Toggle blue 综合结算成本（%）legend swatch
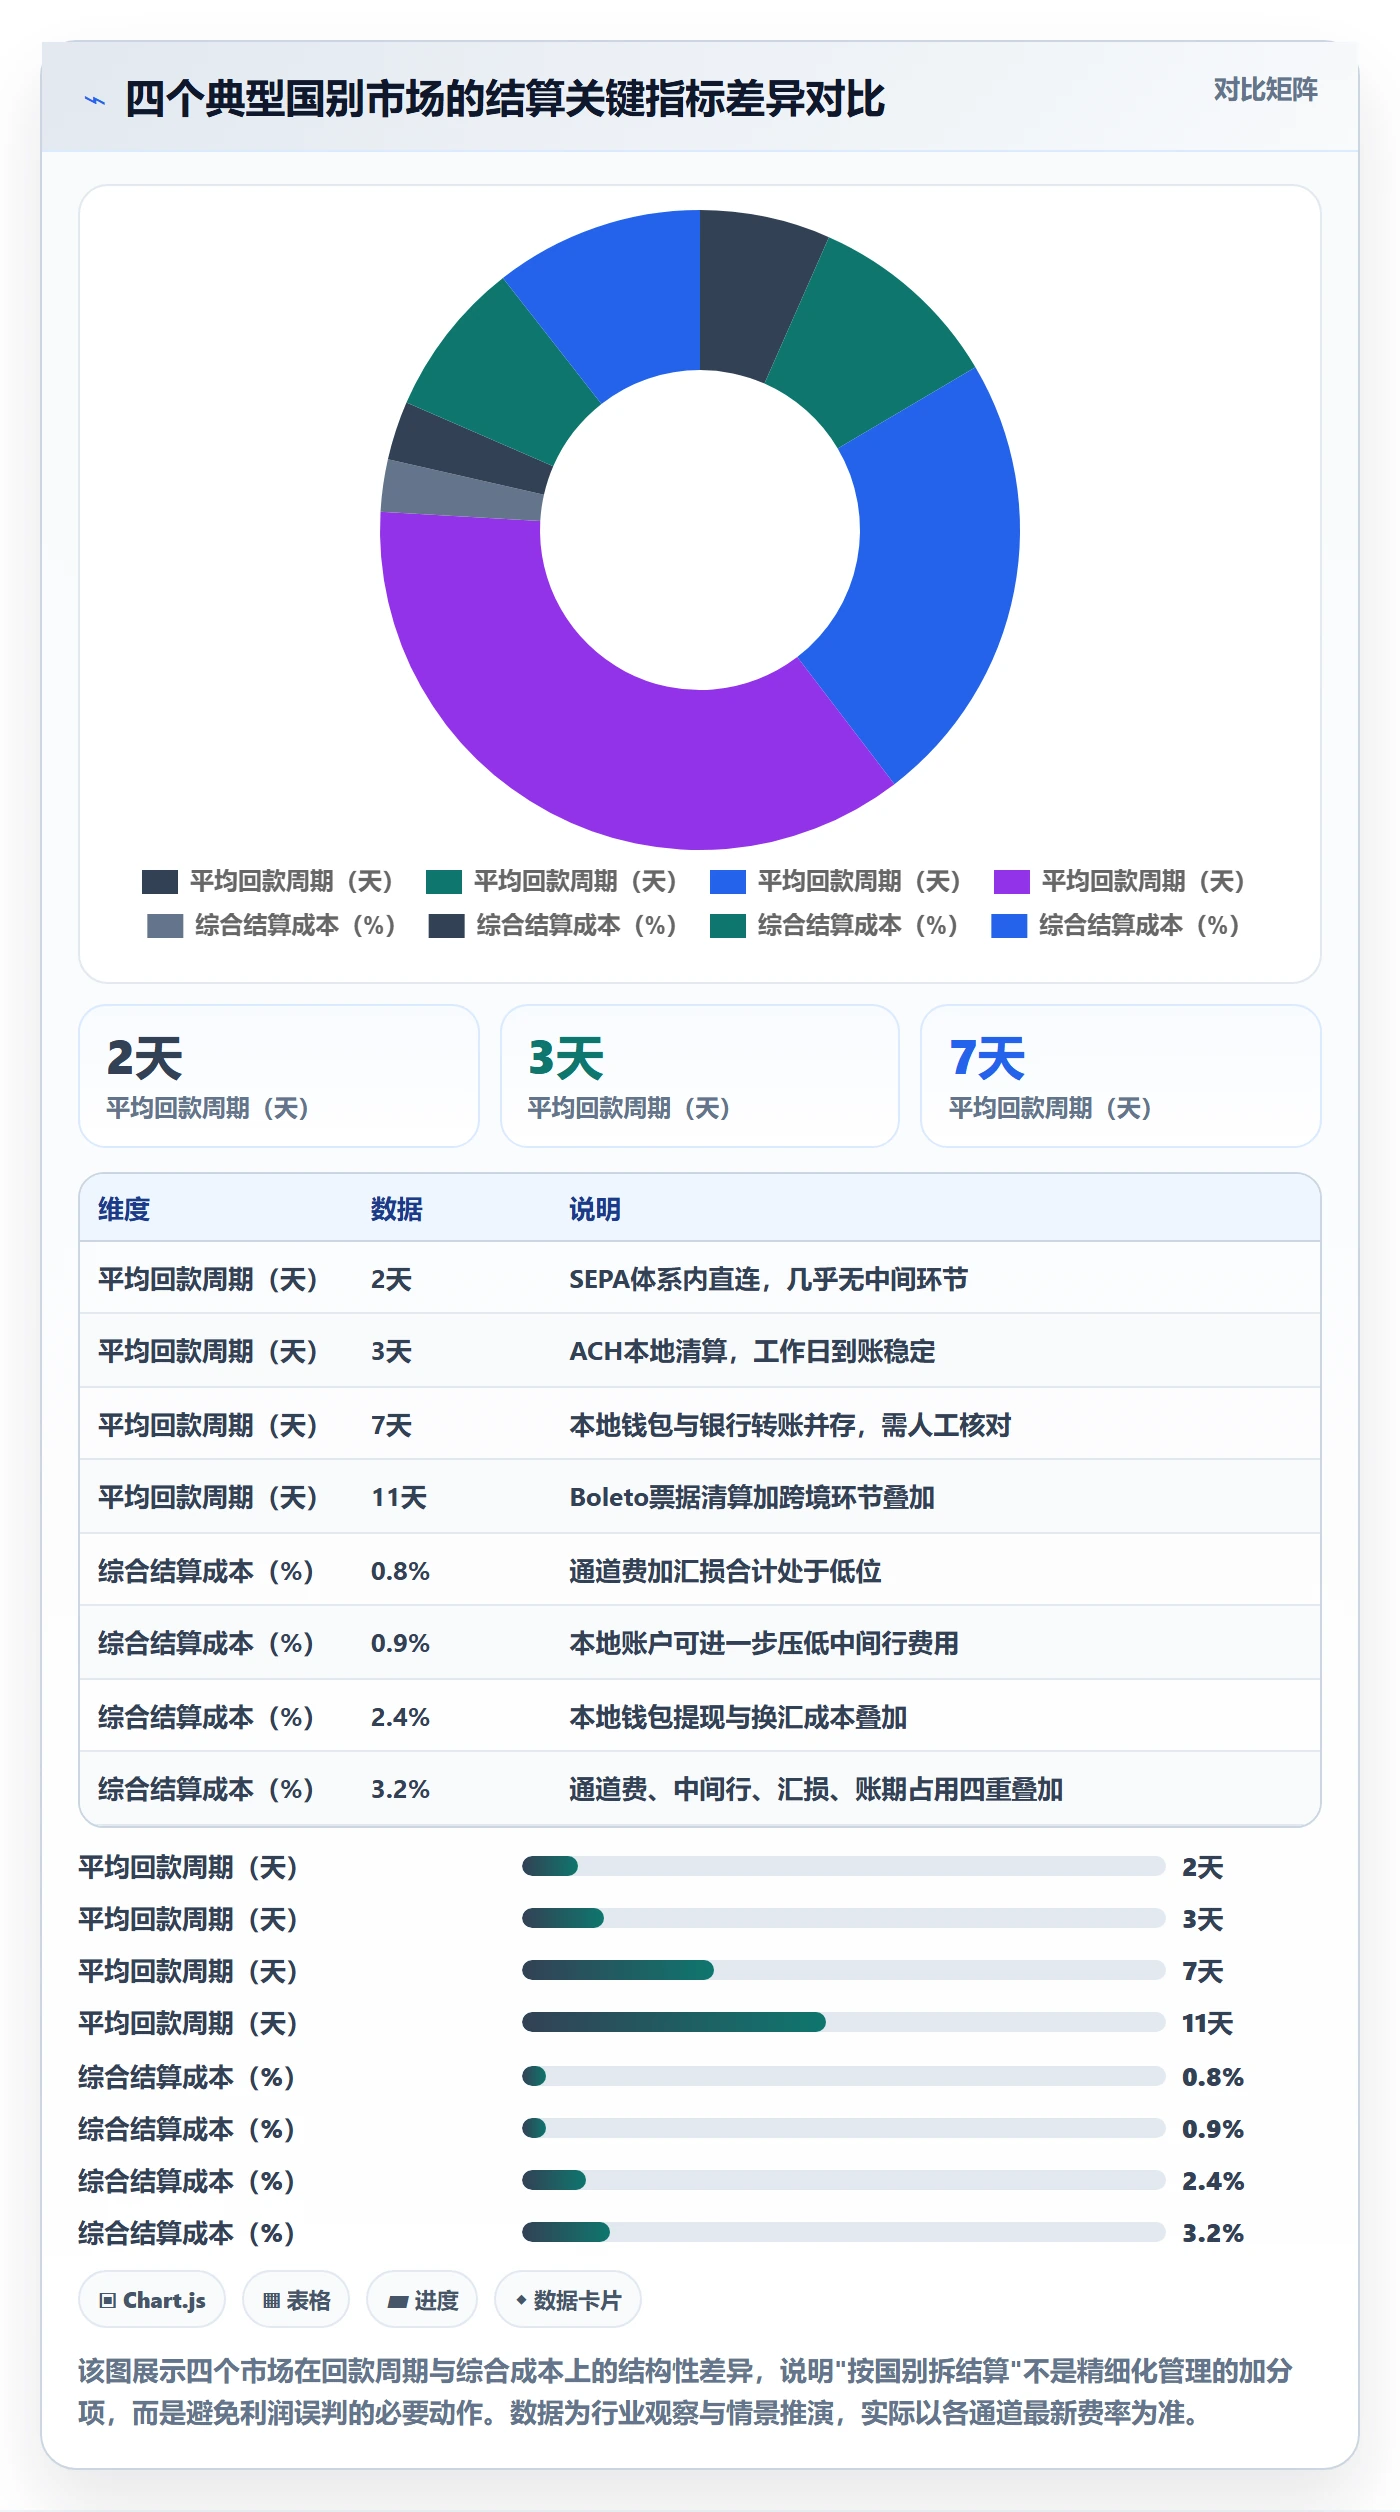Screen dimensions: 1400x2512 pos(1009,925)
